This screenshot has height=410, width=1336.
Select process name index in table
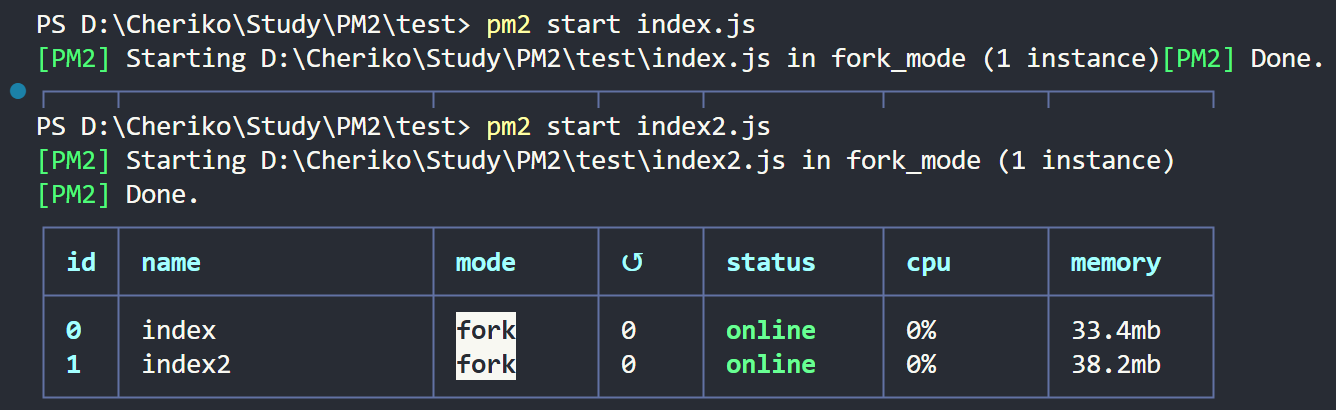coord(179,330)
